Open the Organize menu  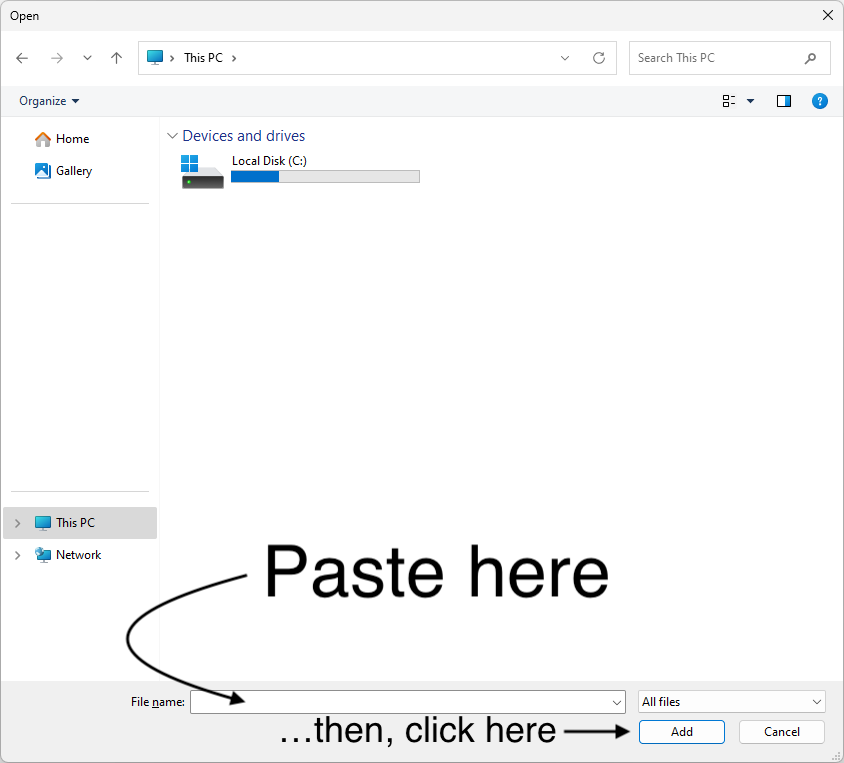tap(48, 101)
